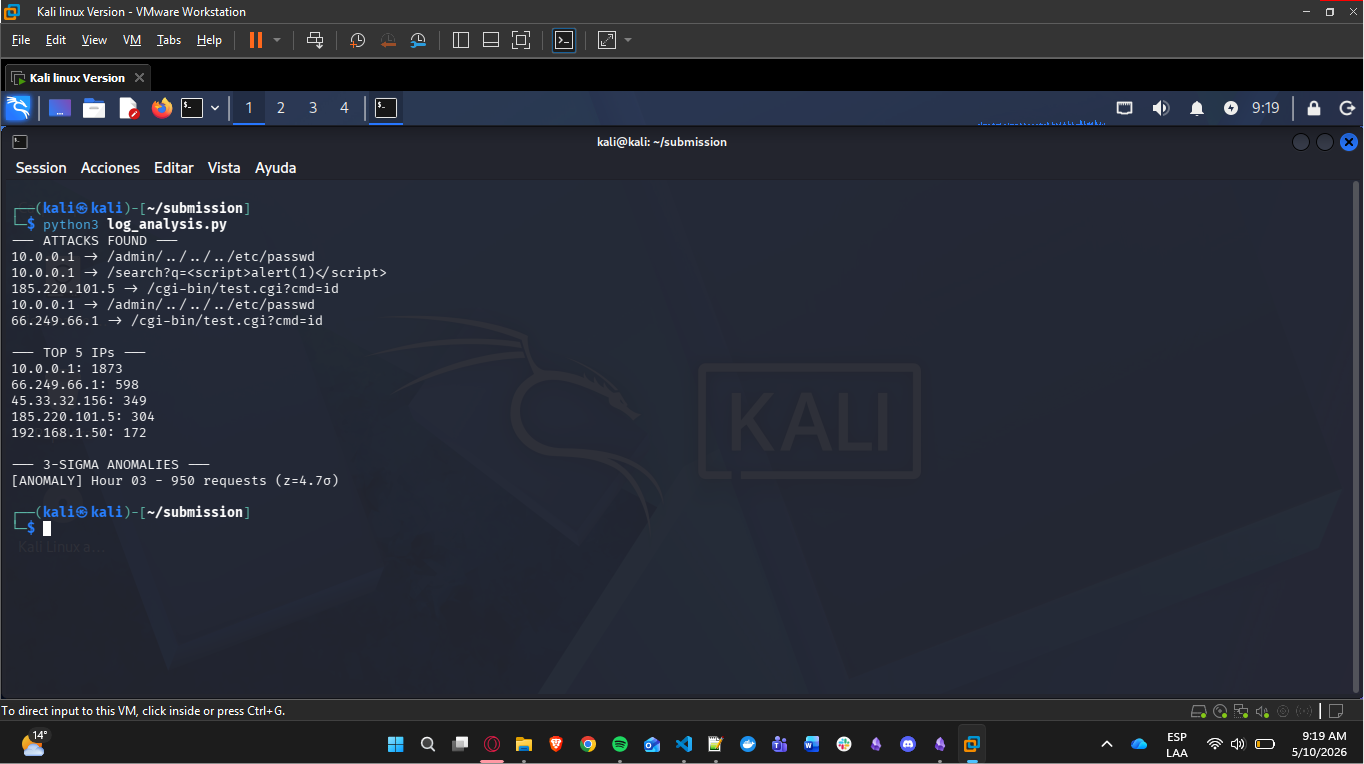
Task: Click the show desktop icon in Kali panel
Action: tap(60, 108)
